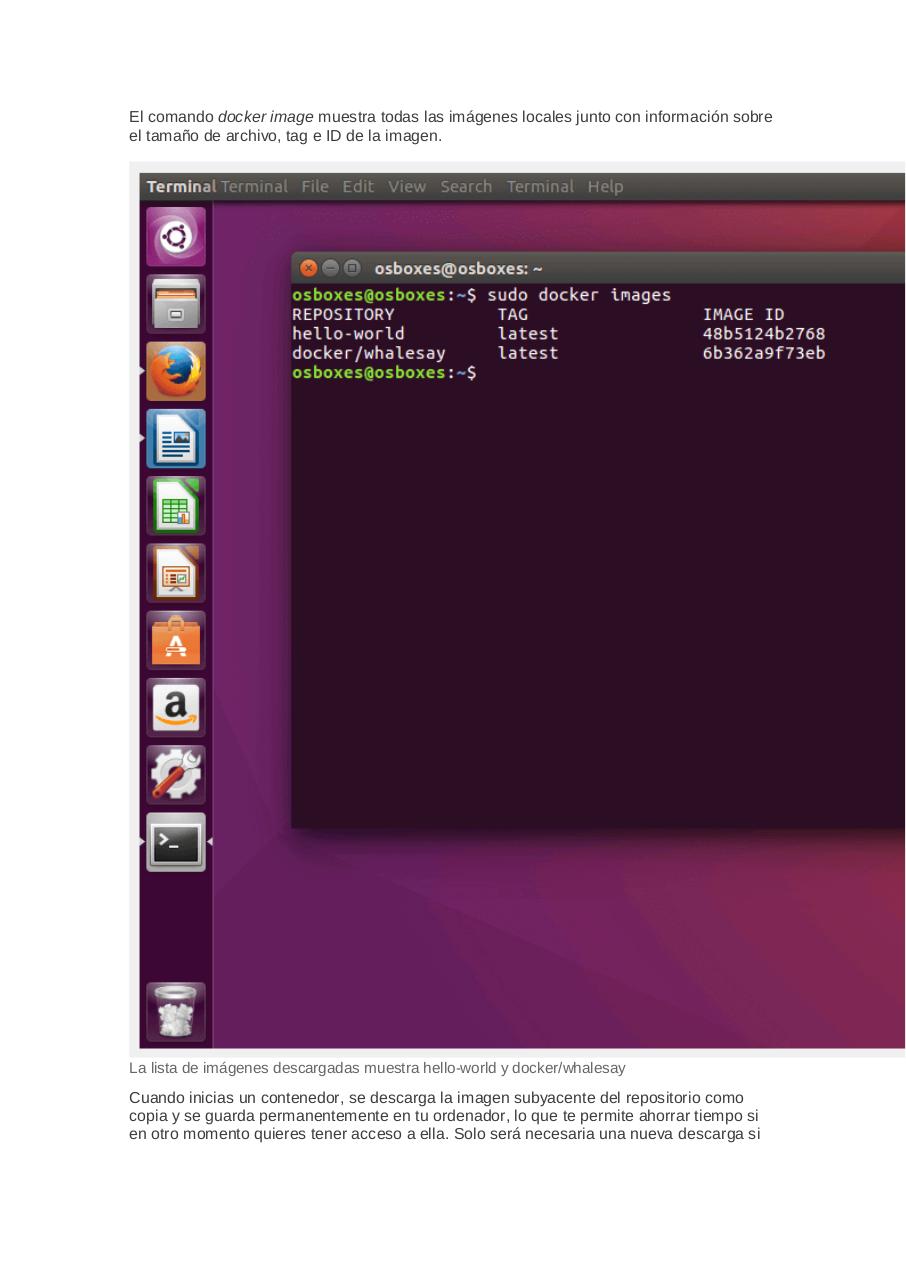Select the Terminal icon in the dock

(175, 841)
